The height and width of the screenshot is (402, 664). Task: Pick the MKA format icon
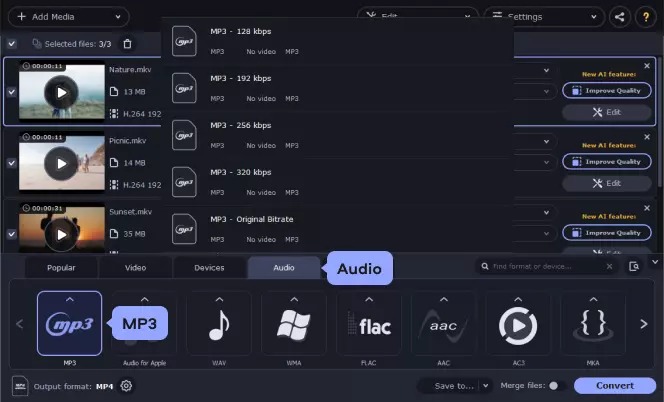(593, 323)
